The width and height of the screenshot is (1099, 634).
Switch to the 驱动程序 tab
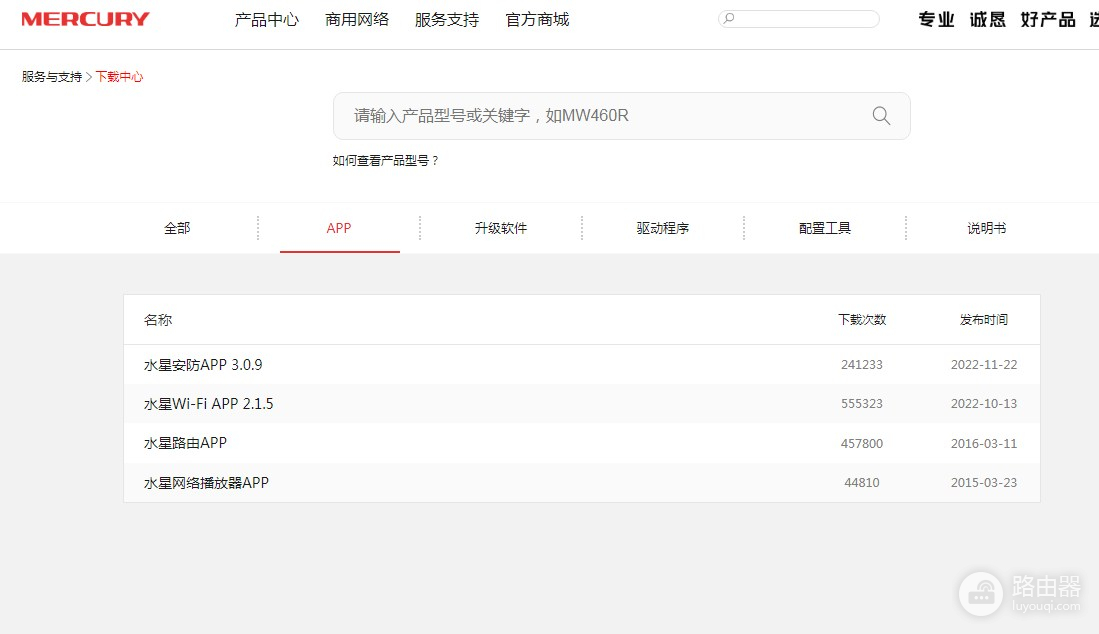[663, 228]
